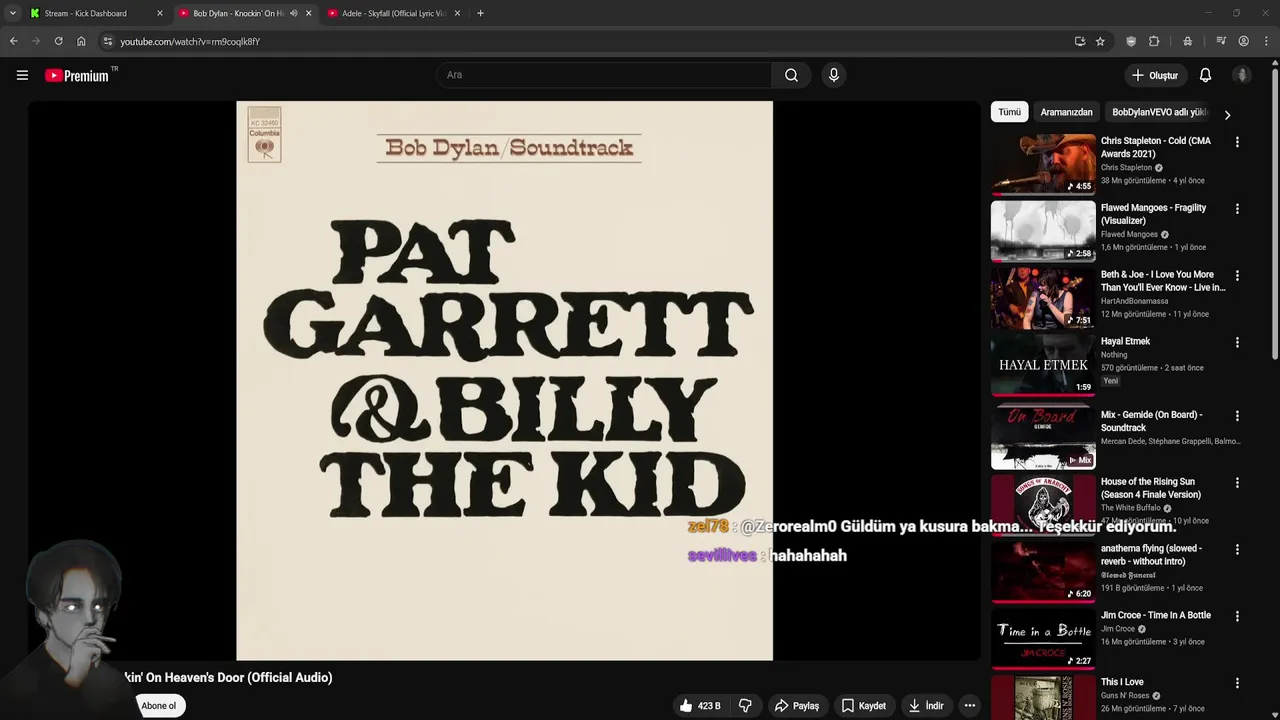Open options for Beth & Joe video
This screenshot has height=720, width=1280.
tap(1237, 276)
